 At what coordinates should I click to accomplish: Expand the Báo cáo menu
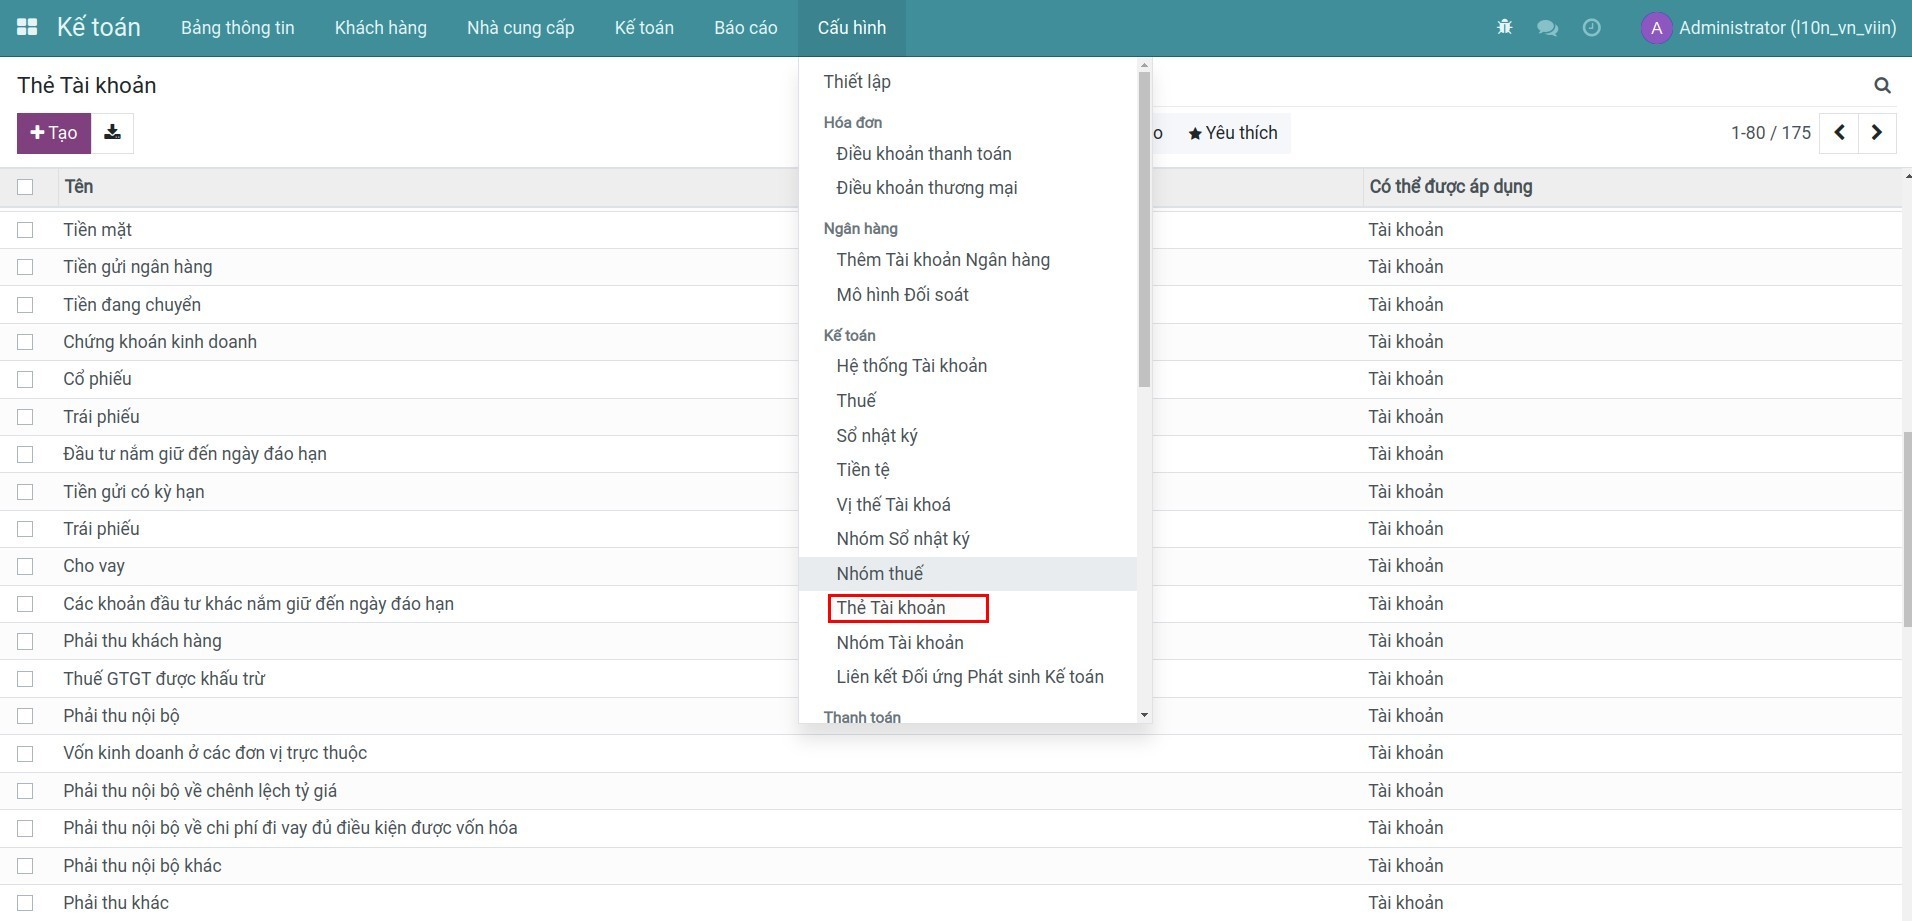tap(745, 28)
